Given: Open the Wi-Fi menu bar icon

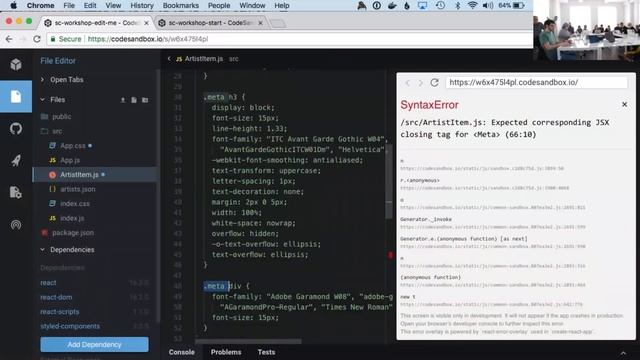Looking at the screenshot, I should [472, 6].
